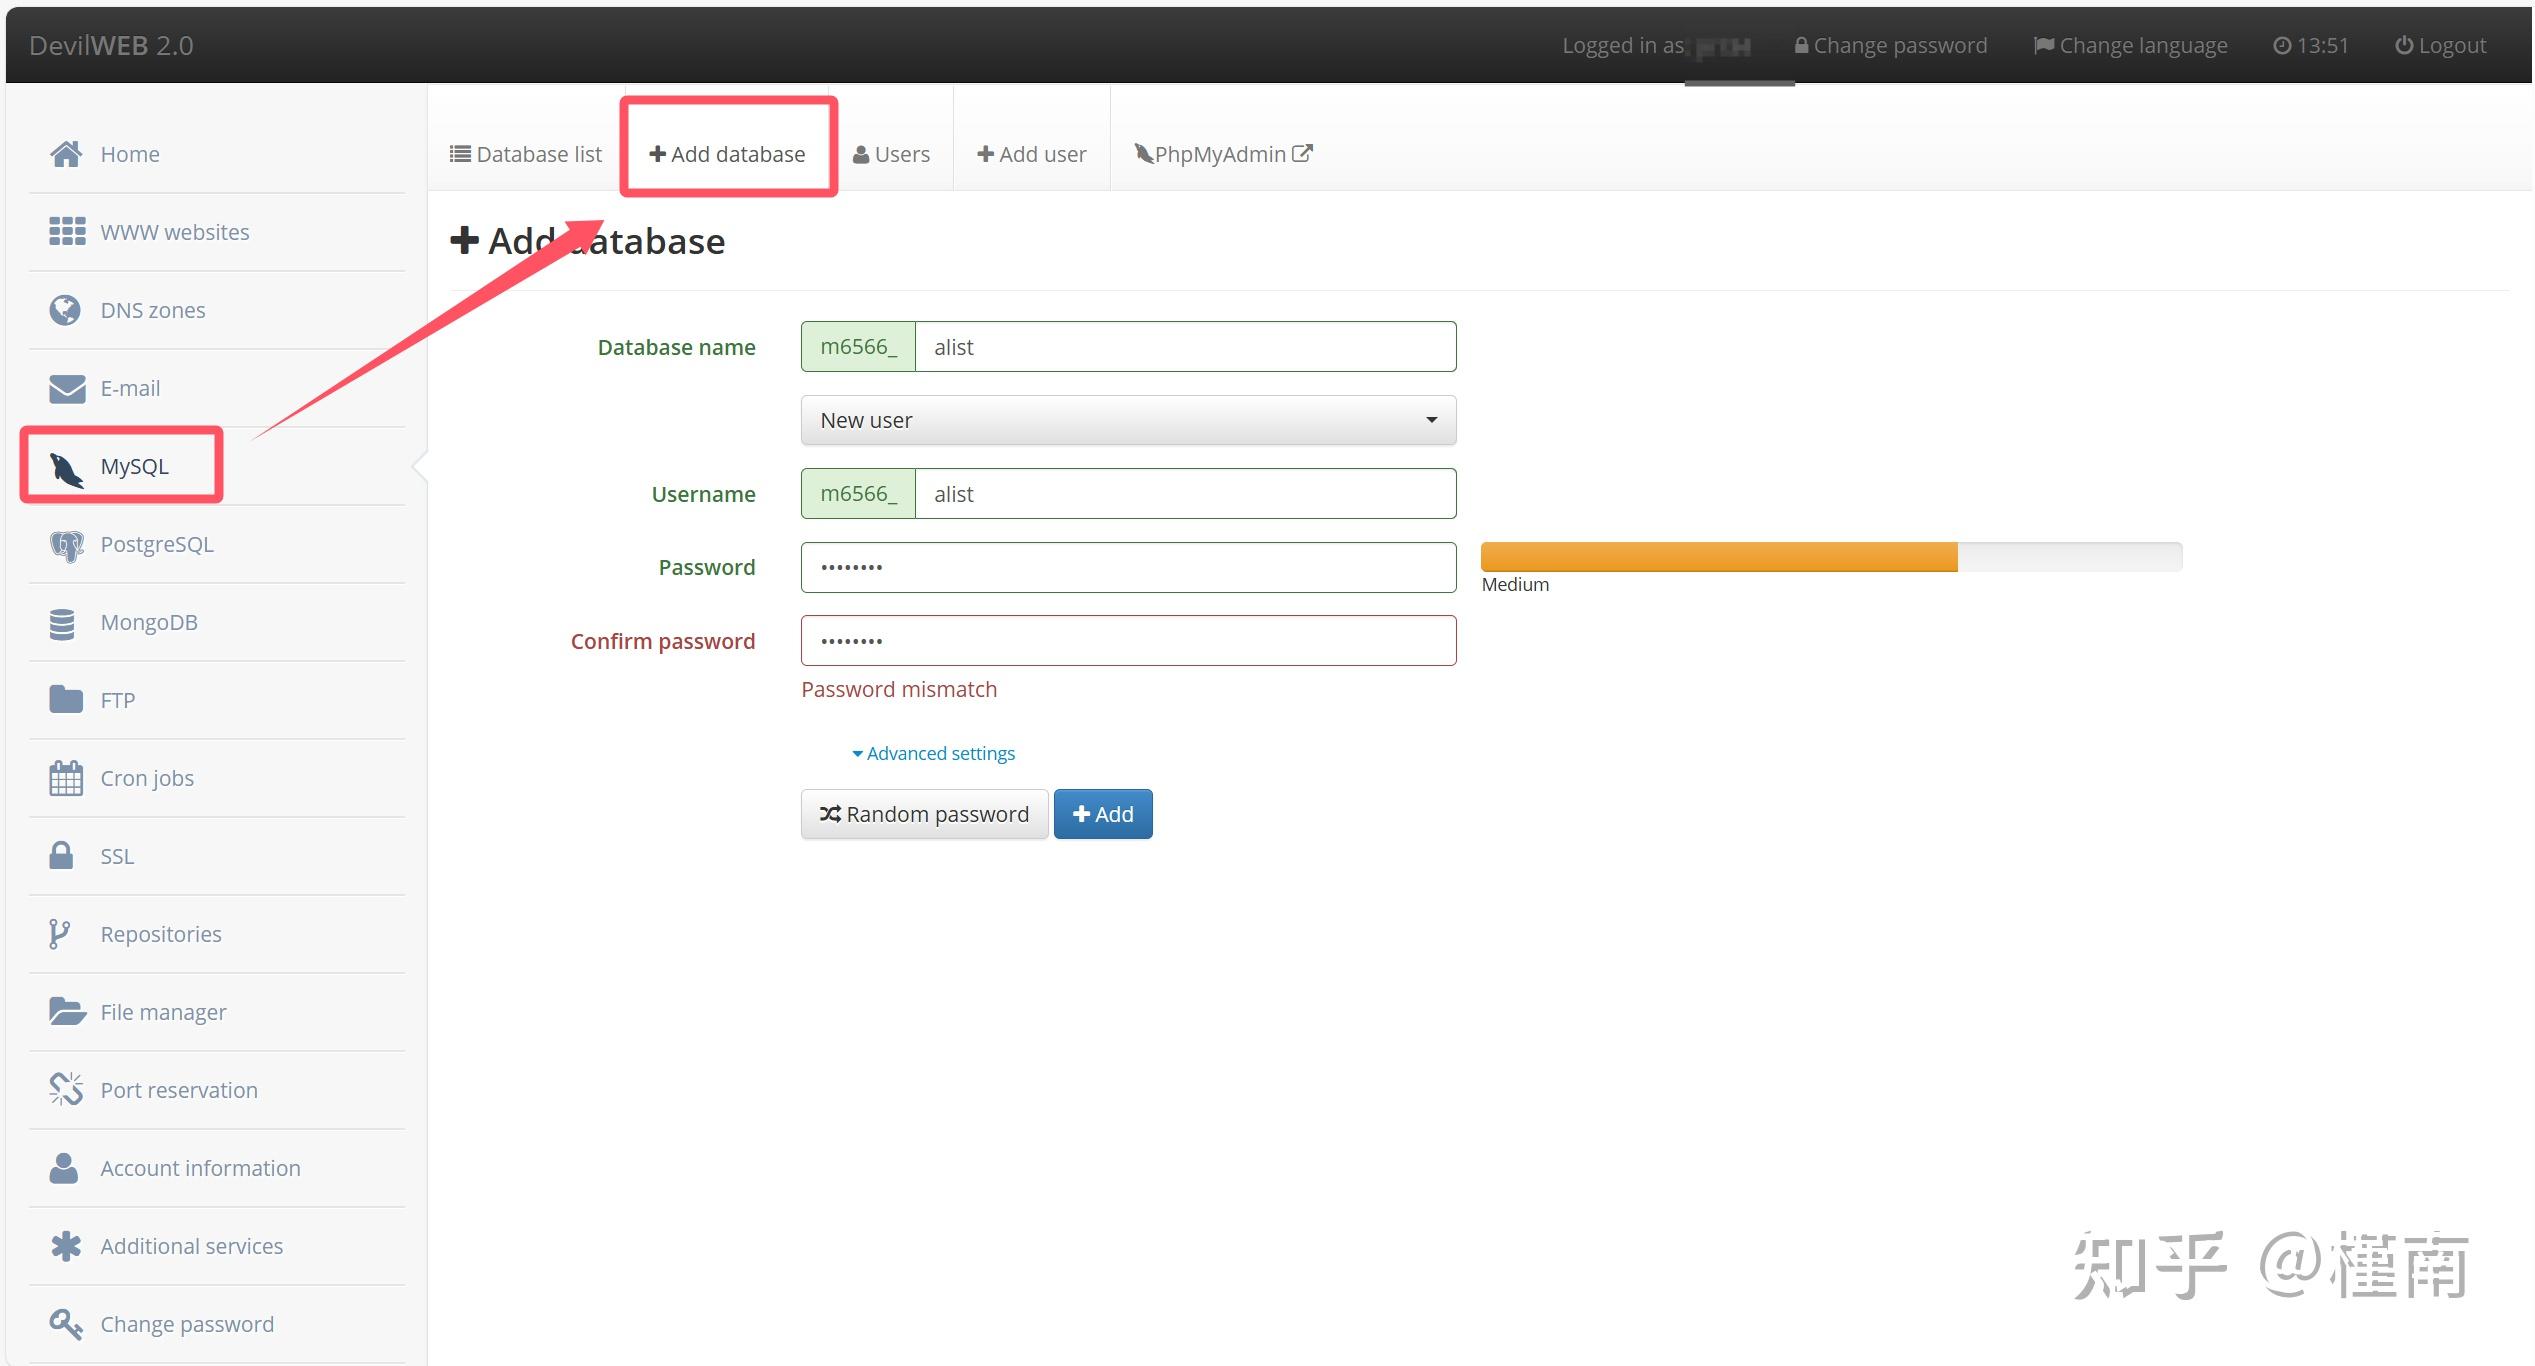Click the Random password button
The image size is (2535, 1366).
tap(924, 814)
